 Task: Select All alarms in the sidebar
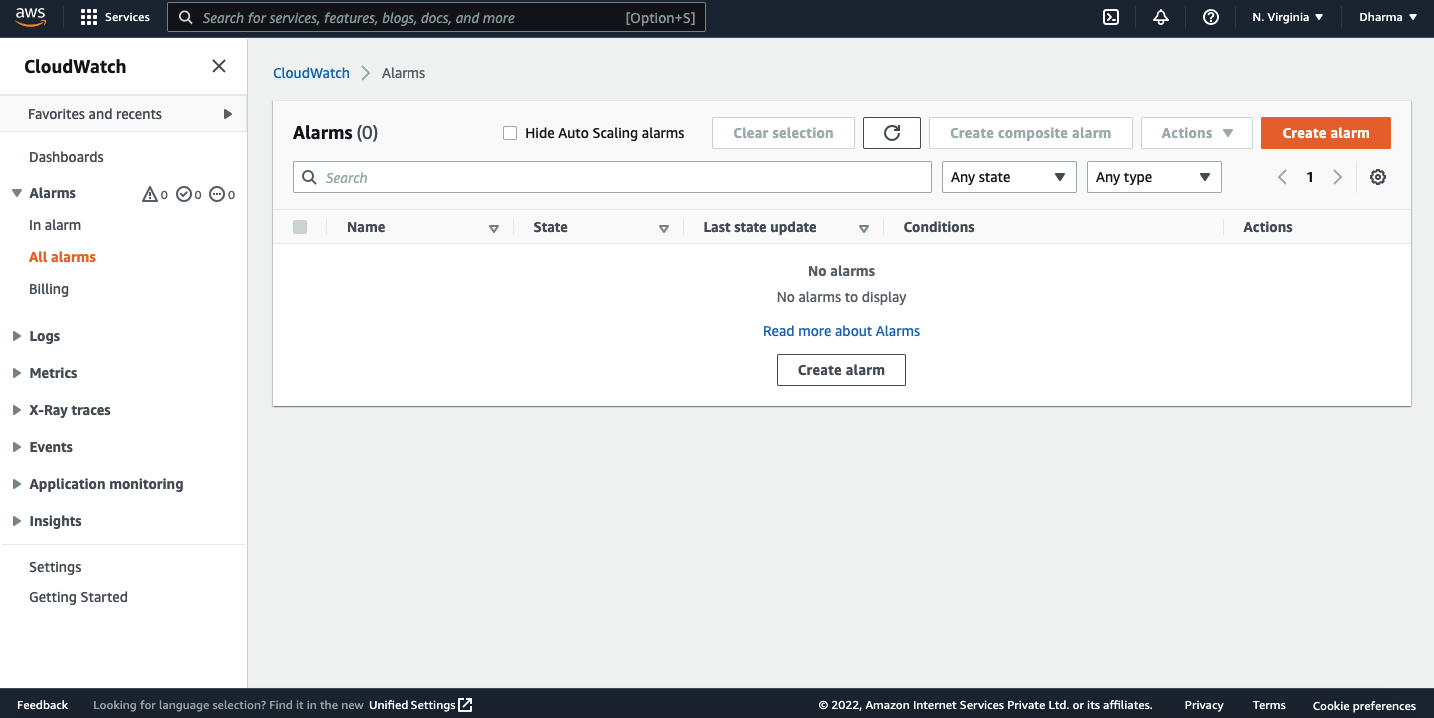coord(62,257)
